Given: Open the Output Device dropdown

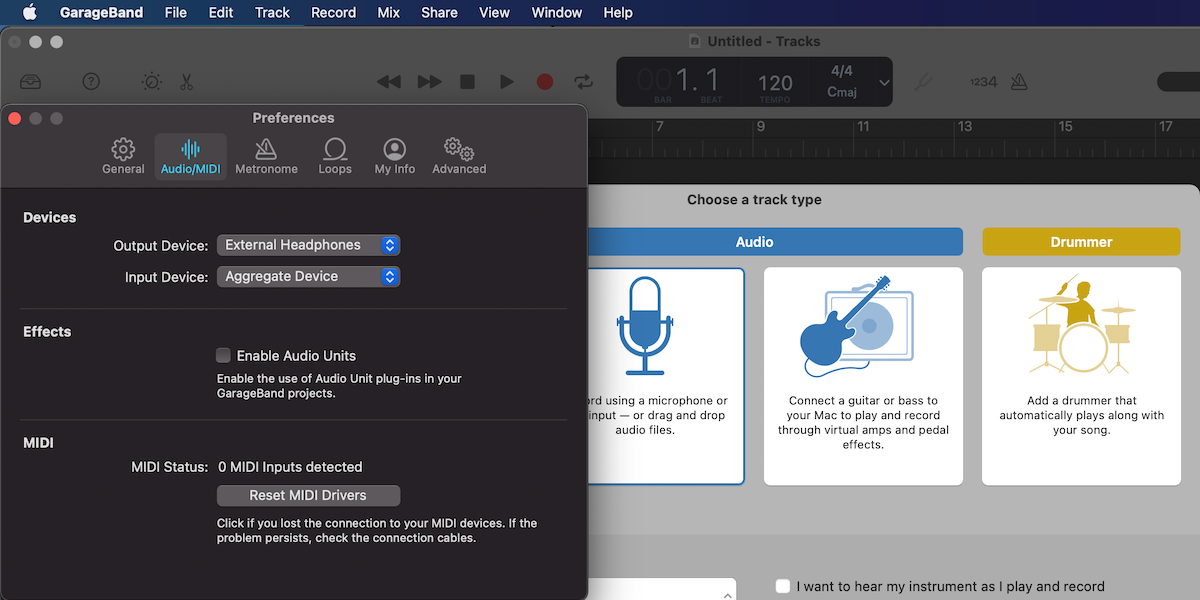Looking at the screenshot, I should [x=308, y=244].
